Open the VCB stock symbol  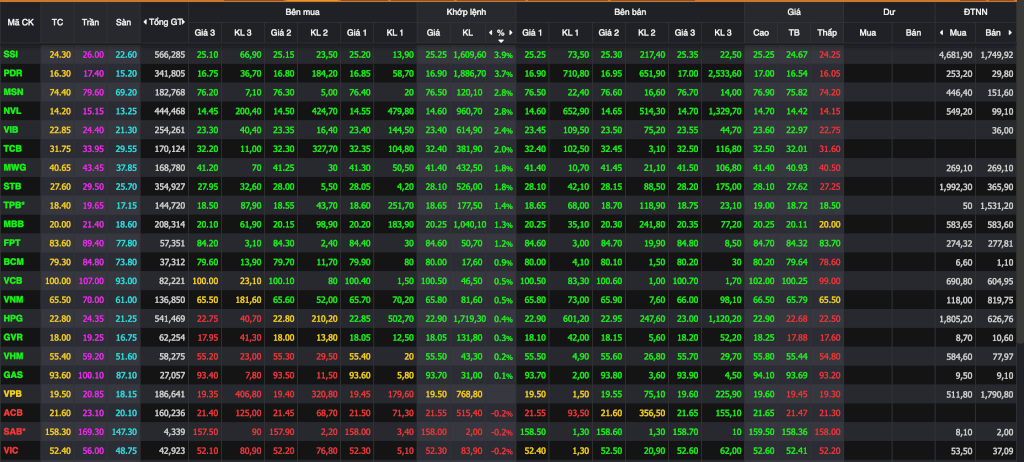pyautogui.click(x=12, y=281)
